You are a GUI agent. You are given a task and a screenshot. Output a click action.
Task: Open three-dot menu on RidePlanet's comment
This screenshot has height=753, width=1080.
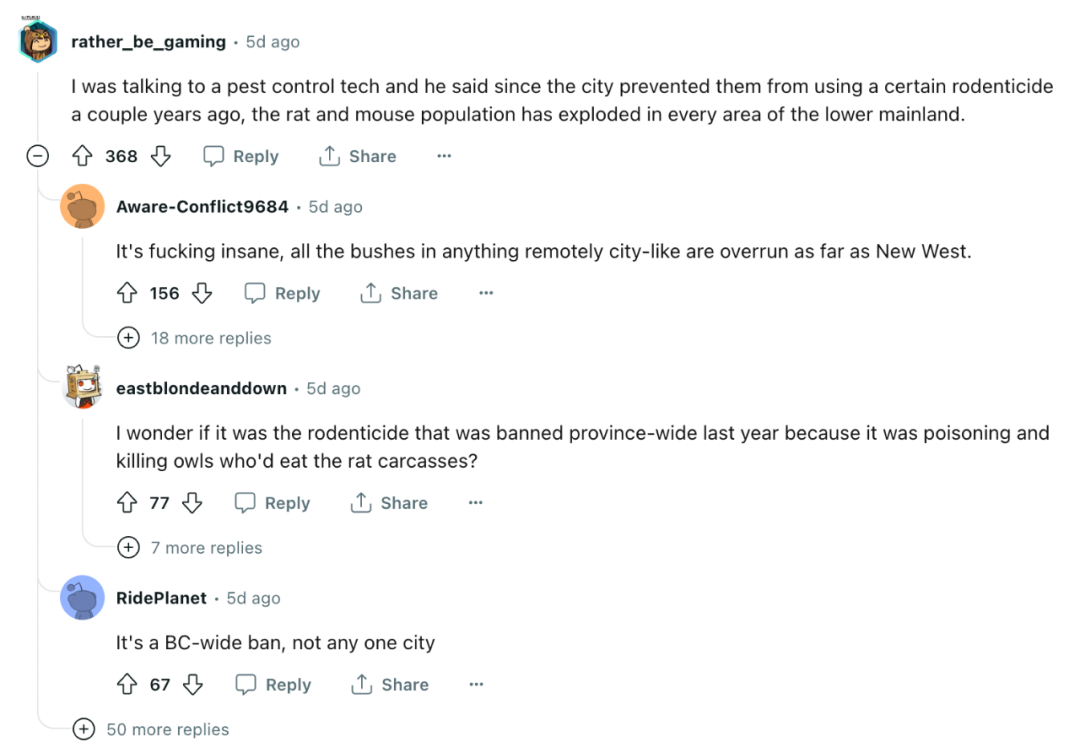click(x=476, y=684)
